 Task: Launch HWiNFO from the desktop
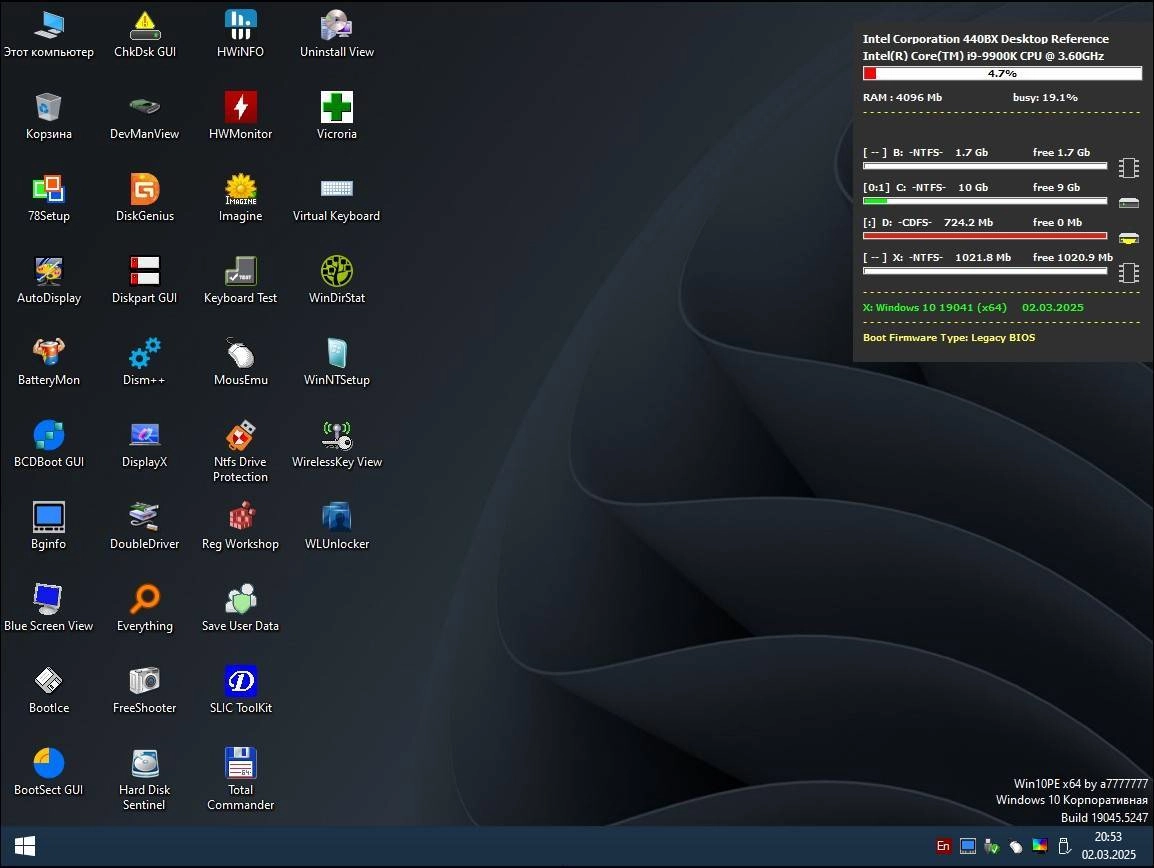coord(241,34)
